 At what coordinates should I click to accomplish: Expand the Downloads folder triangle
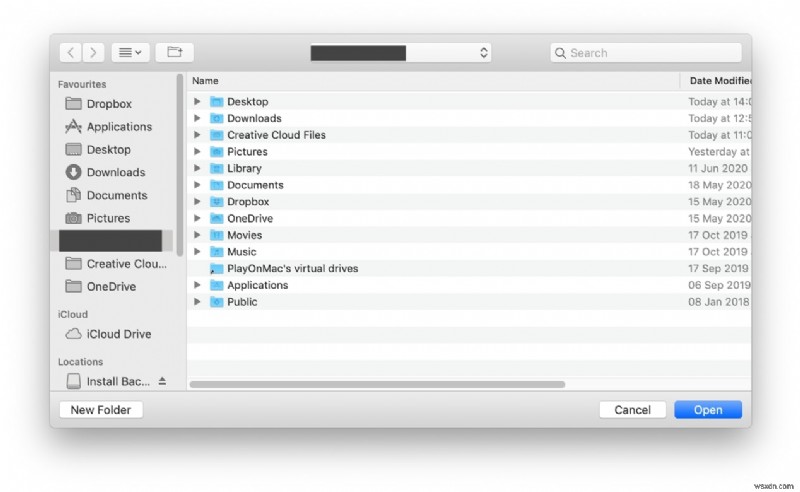pyautogui.click(x=197, y=118)
